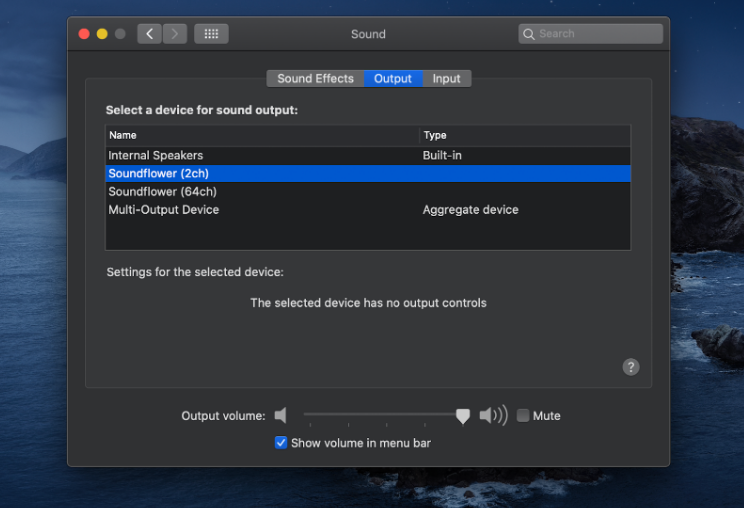Click the forward navigation arrow

click(175, 34)
